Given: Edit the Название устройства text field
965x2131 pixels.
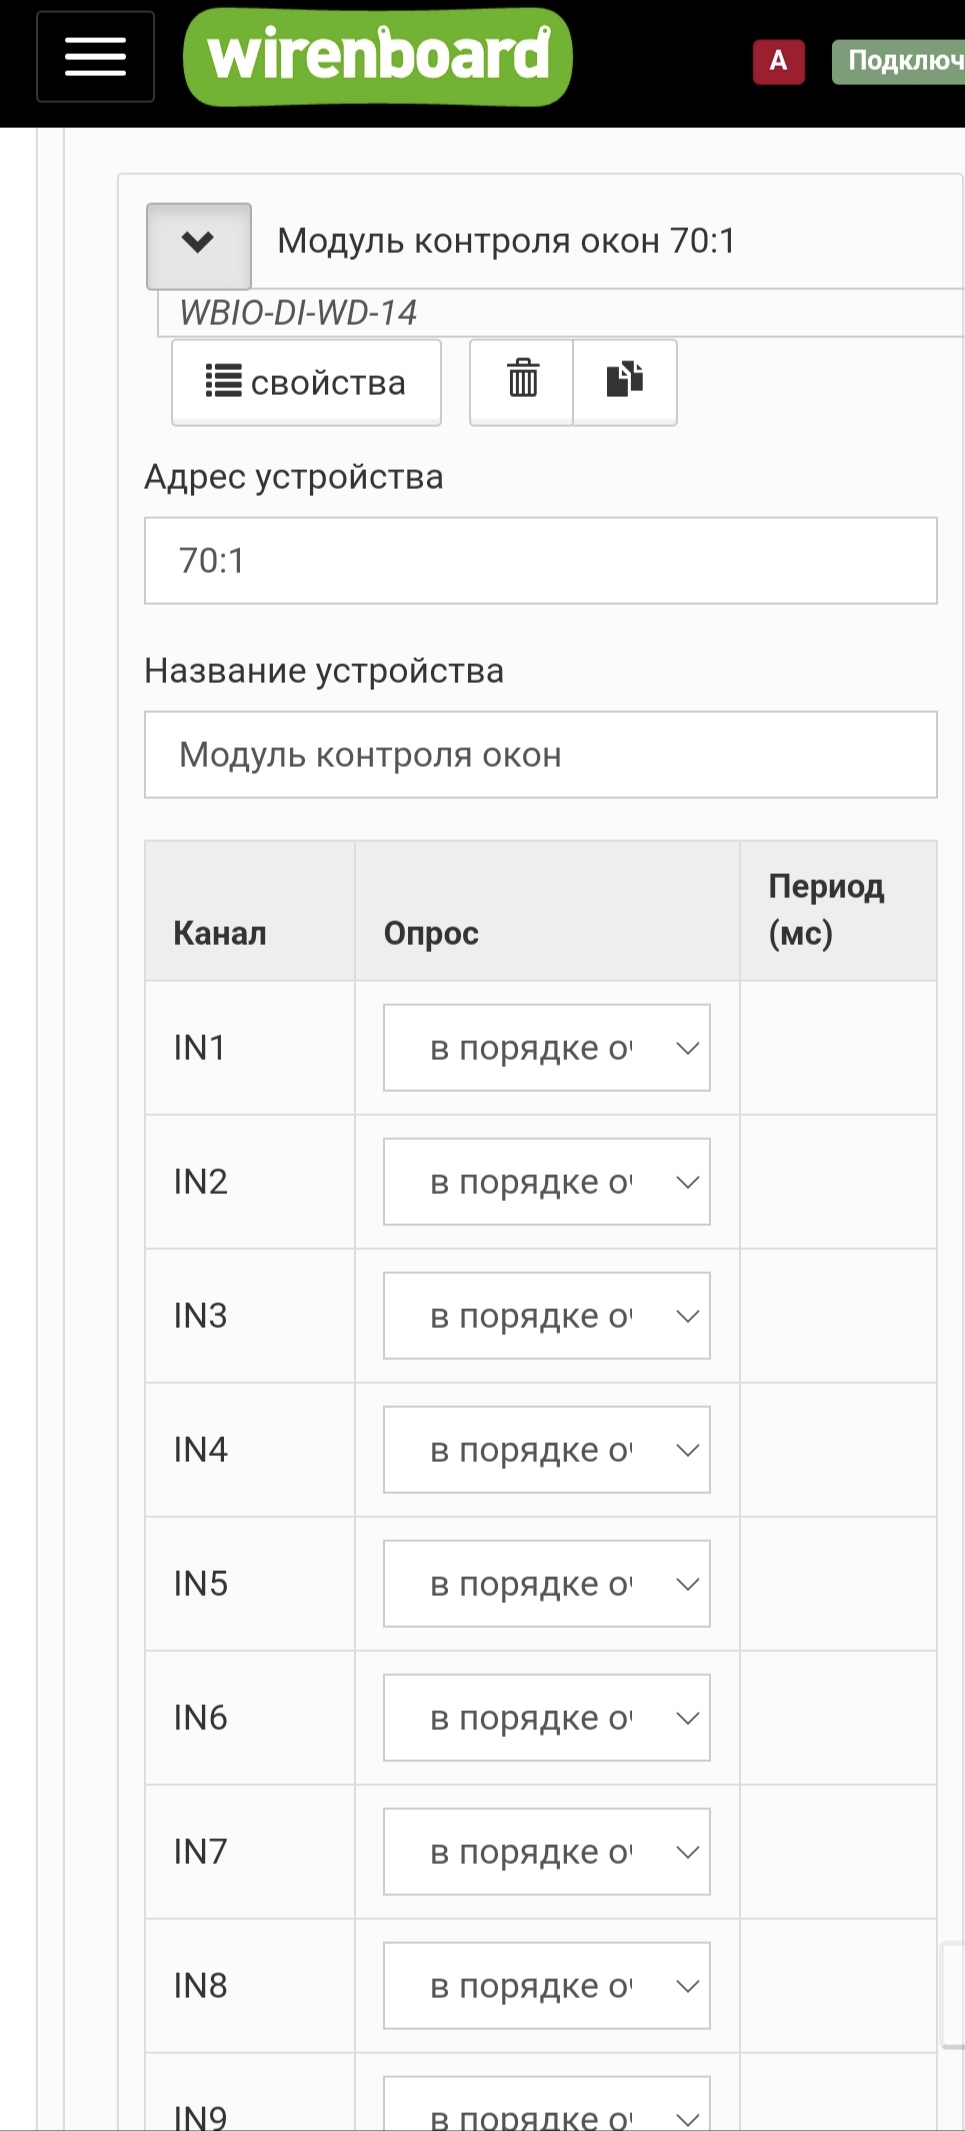Looking at the screenshot, I should coord(541,755).
